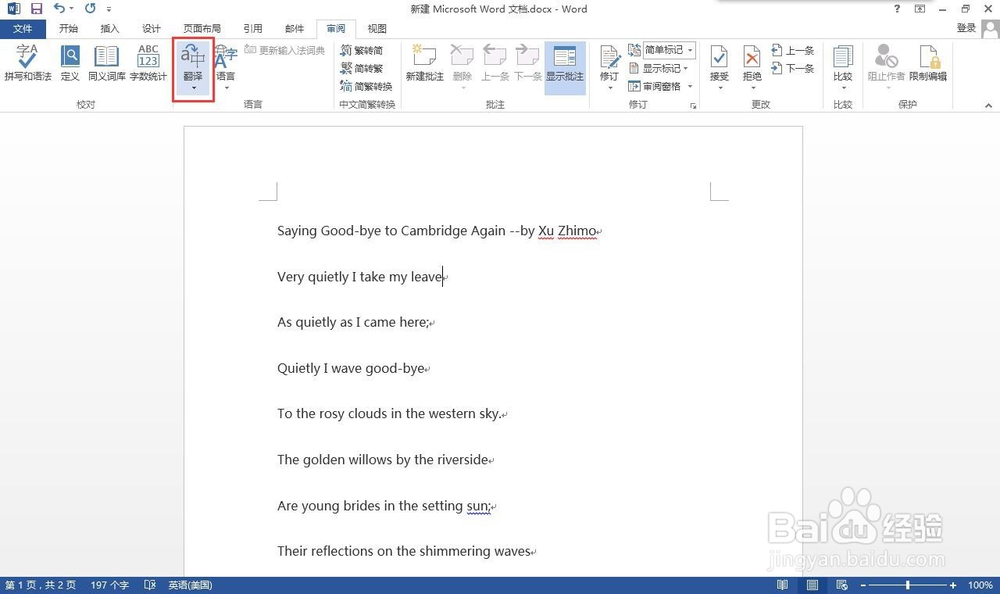Switch to the References (引用) tab
This screenshot has height=594, width=1000.
[253, 29]
